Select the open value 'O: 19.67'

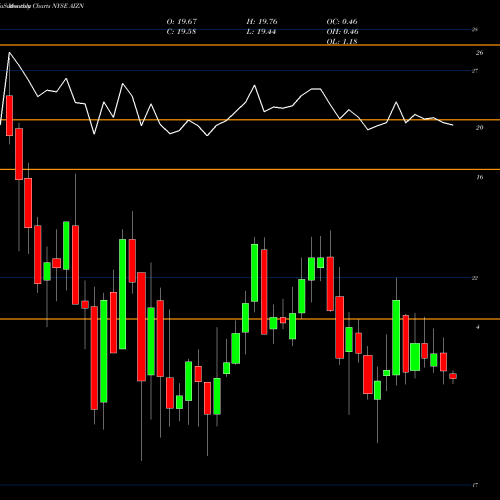click(182, 22)
